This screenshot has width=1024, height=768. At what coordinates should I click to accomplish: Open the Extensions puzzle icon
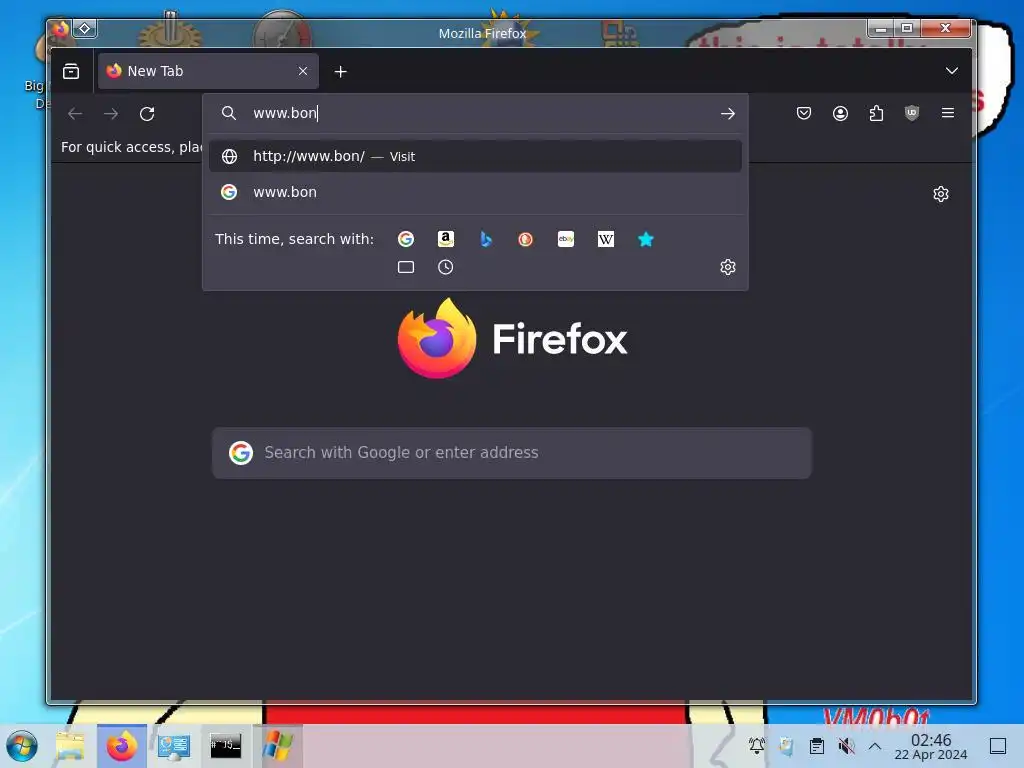tap(876, 114)
